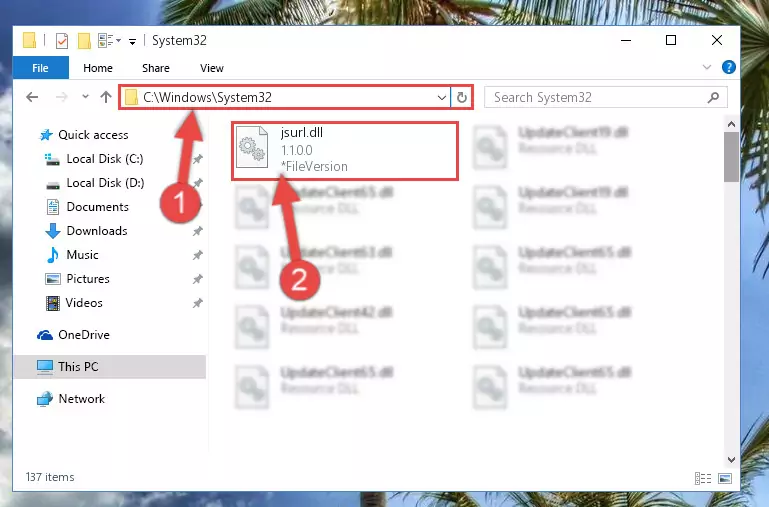The image size is (769, 507).
Task: Select Quick access in navigation pane
Action: pyautogui.click(x=93, y=135)
